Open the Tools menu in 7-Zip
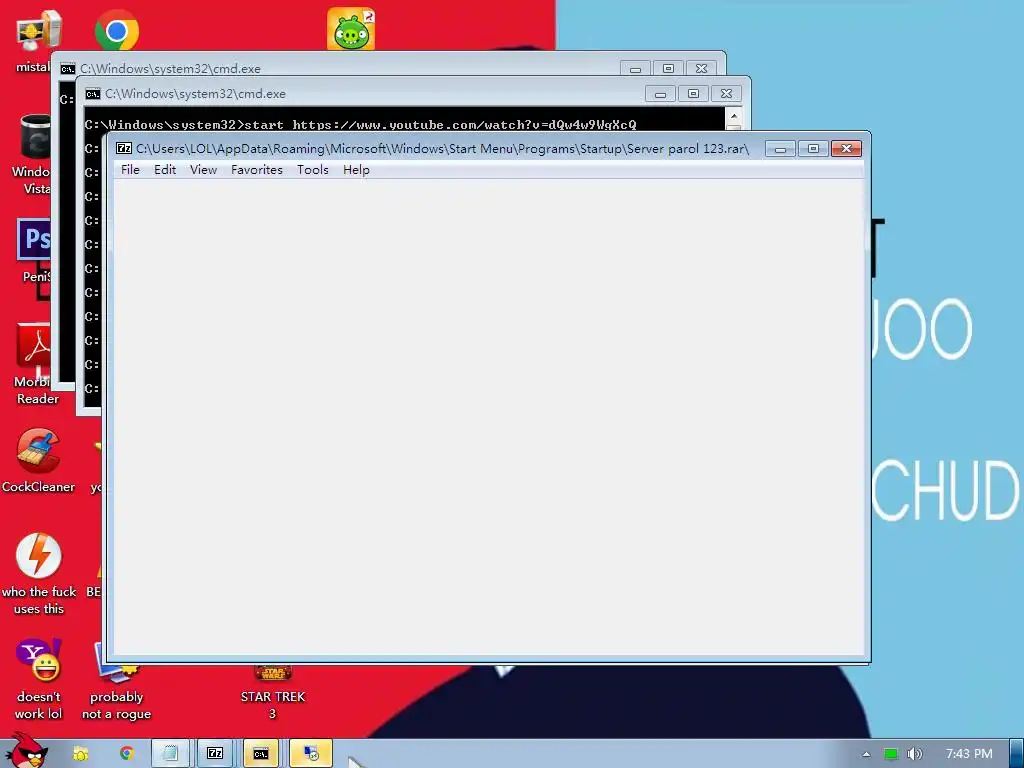The width and height of the screenshot is (1024, 768). pyautogui.click(x=313, y=170)
